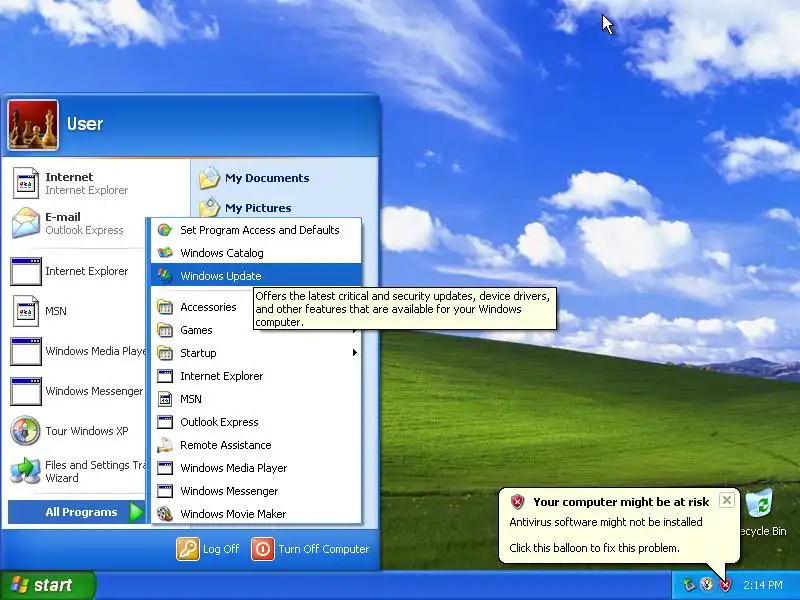Click the Accessories folder icon

pos(165,307)
